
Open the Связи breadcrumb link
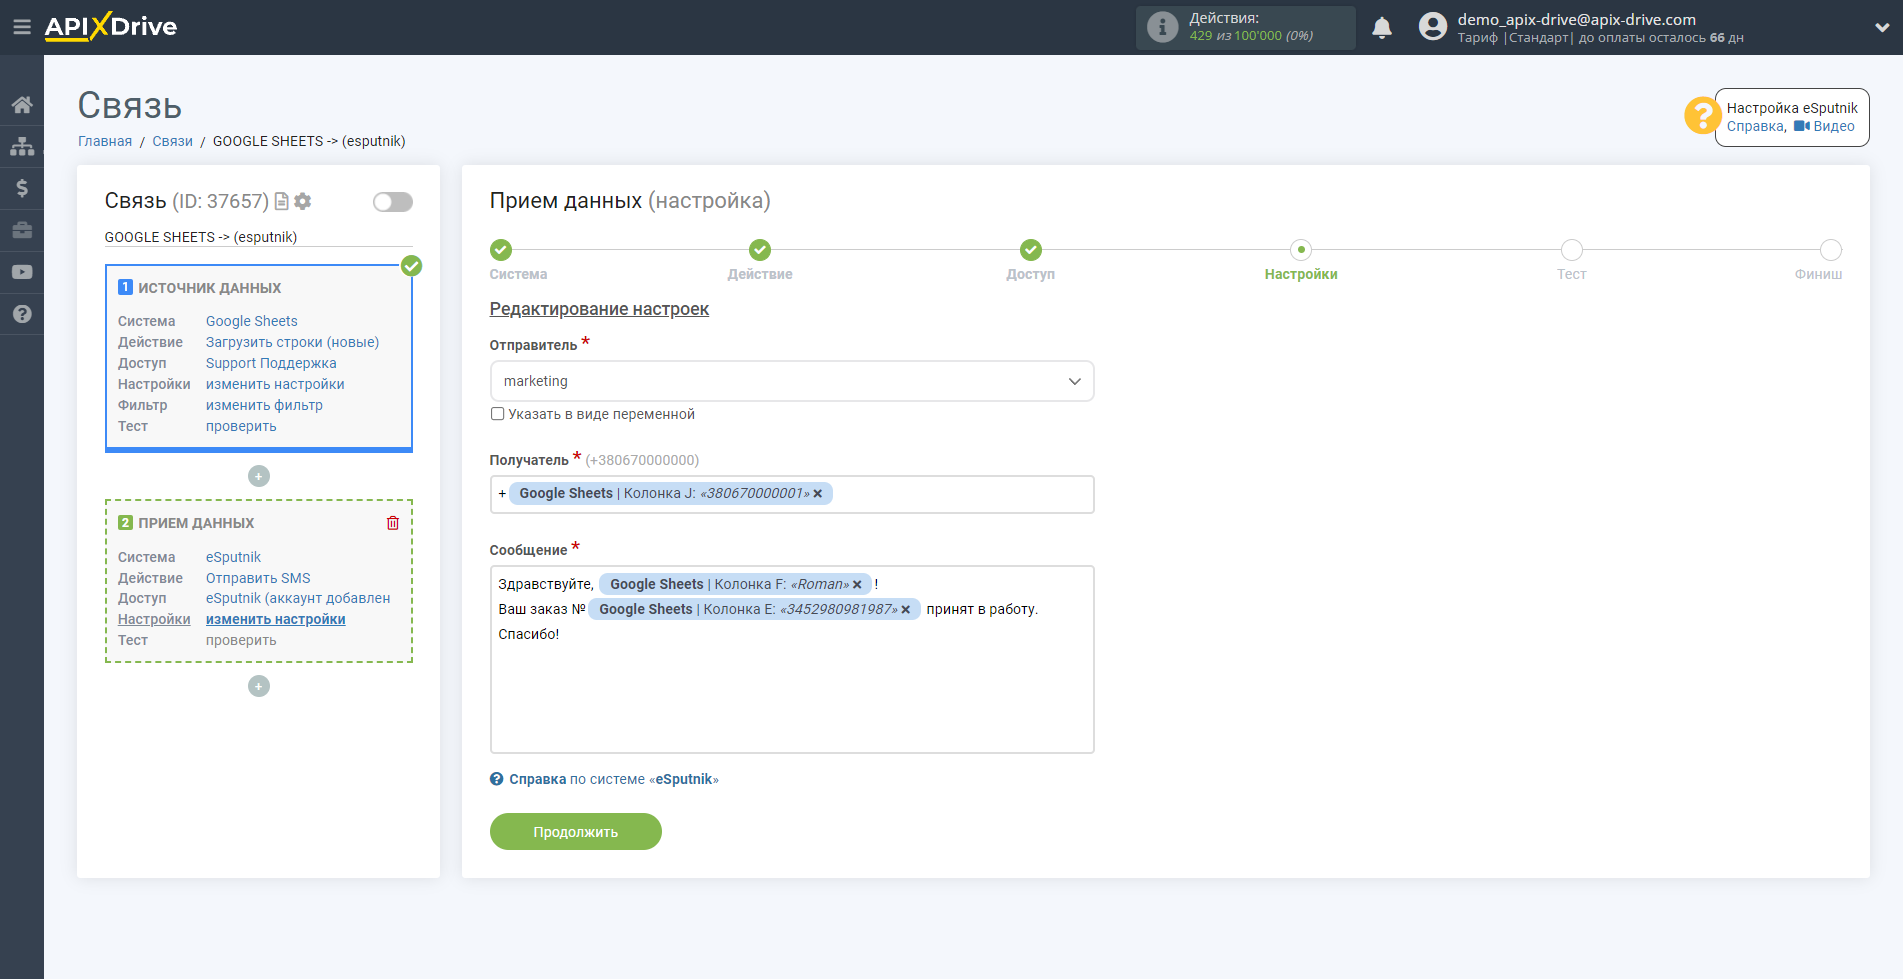click(172, 141)
